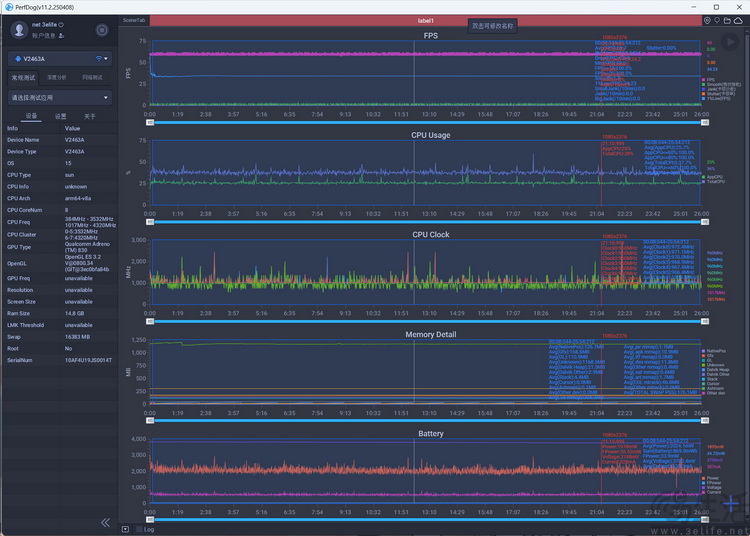Click inside the FPS chart plot area
The width and height of the screenshot is (750, 536).
[426, 73]
